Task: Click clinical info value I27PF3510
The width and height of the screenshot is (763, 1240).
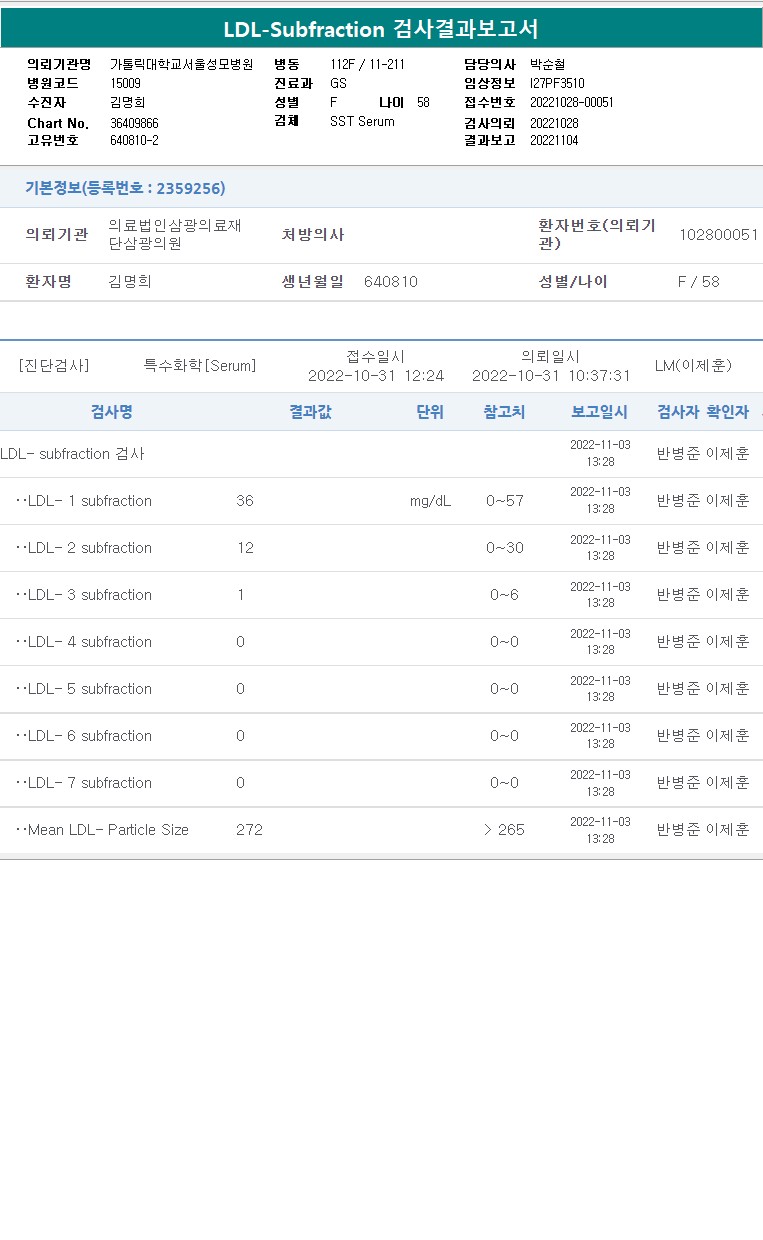Action: [557, 83]
